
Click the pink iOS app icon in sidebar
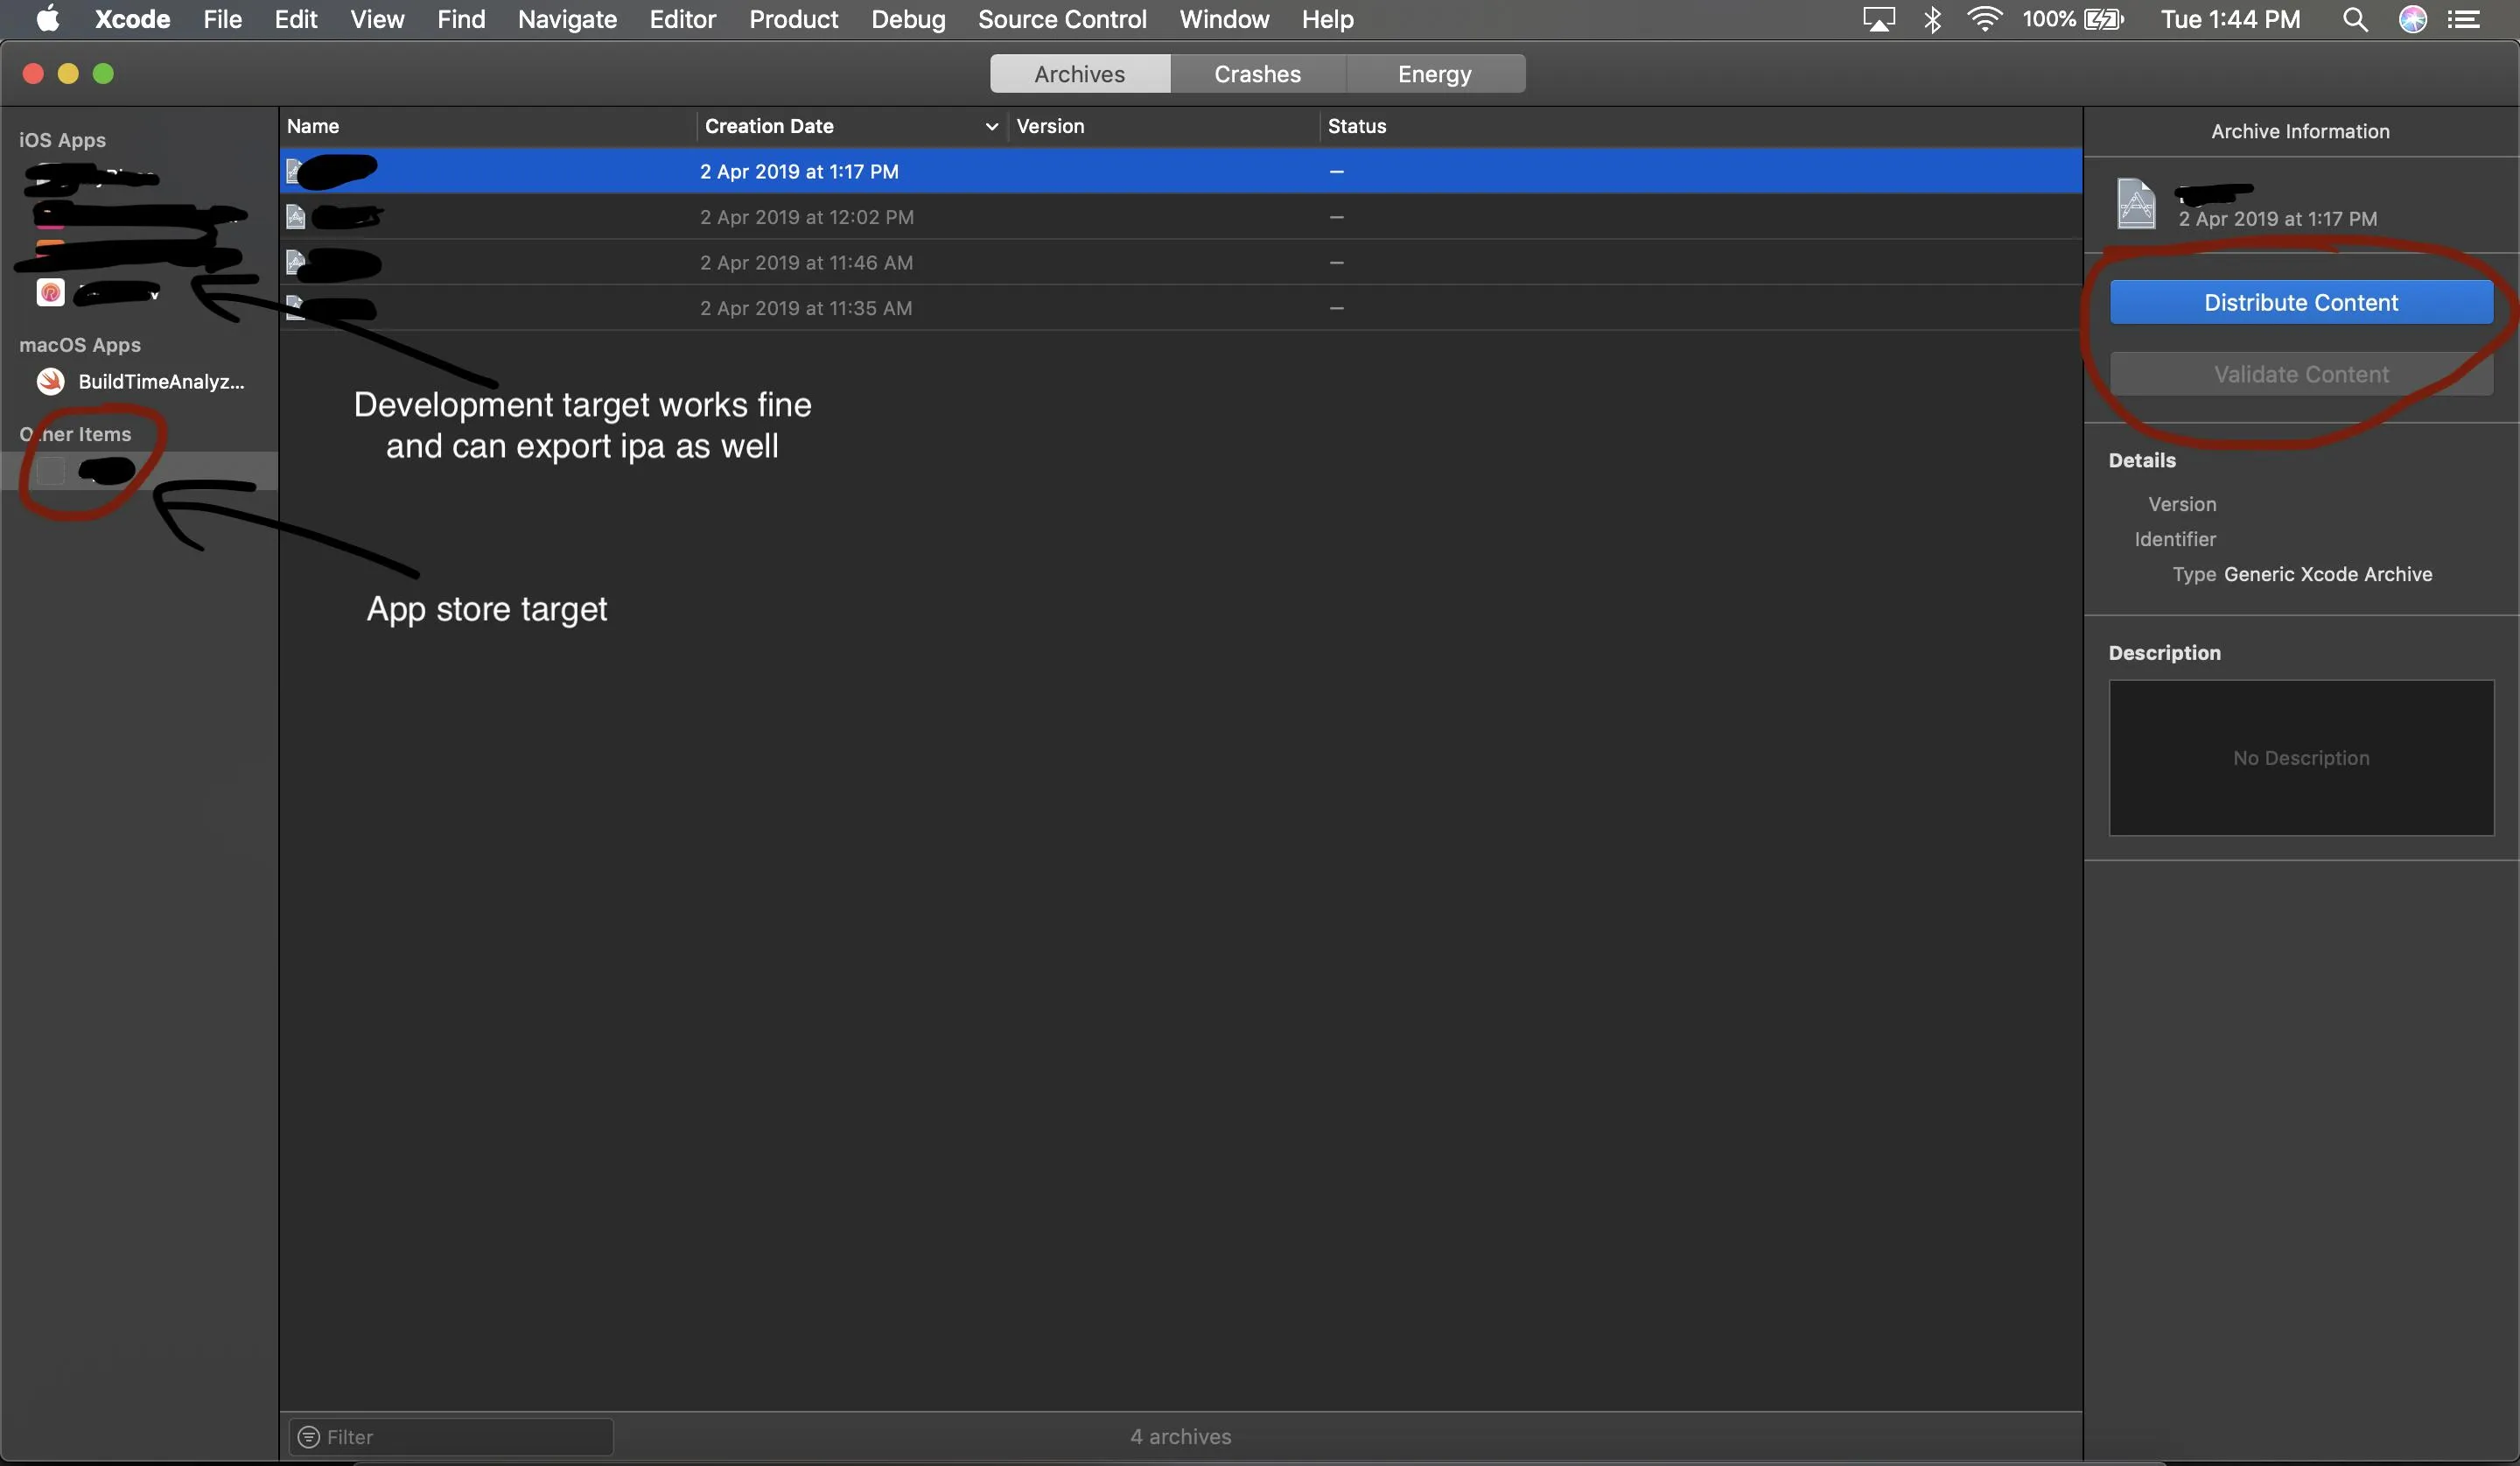tap(50, 292)
